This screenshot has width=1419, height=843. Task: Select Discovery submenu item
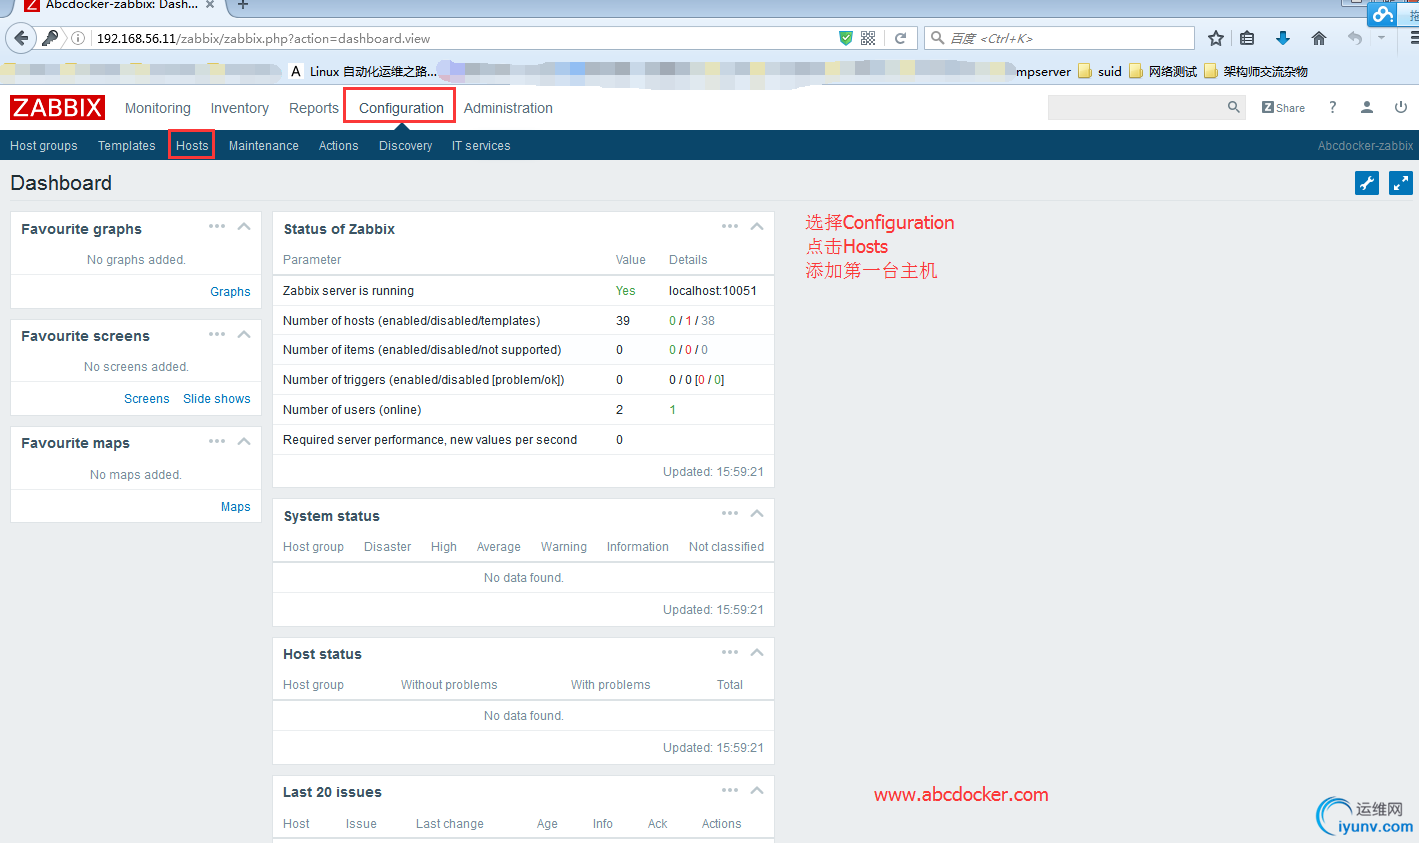click(x=406, y=146)
